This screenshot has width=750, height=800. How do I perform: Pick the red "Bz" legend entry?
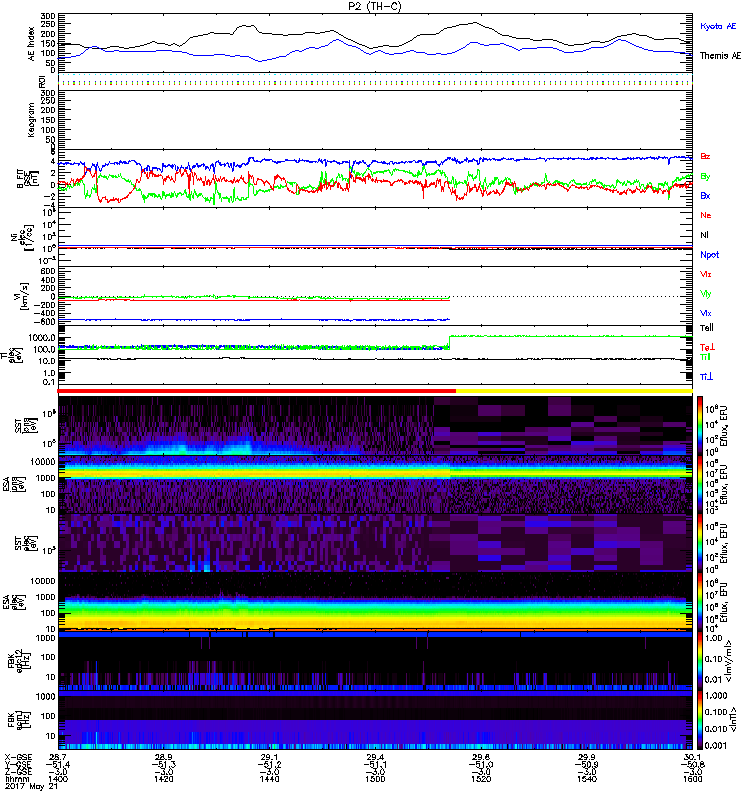click(705, 156)
